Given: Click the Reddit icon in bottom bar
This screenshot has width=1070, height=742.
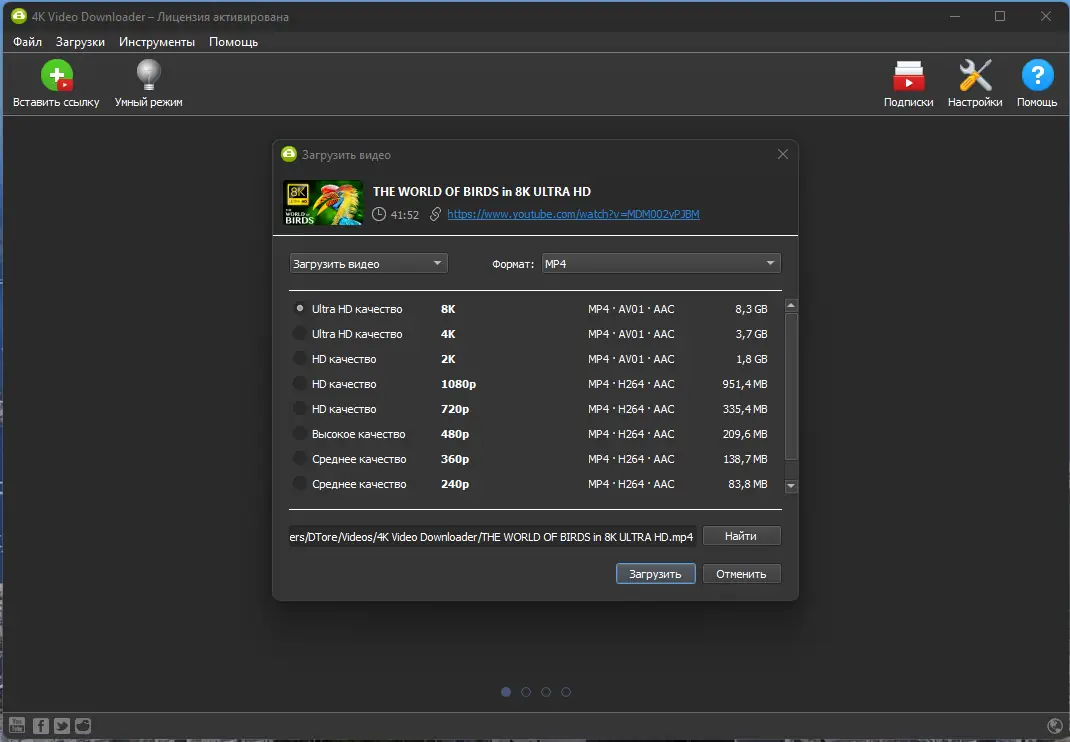Looking at the screenshot, I should 83,726.
